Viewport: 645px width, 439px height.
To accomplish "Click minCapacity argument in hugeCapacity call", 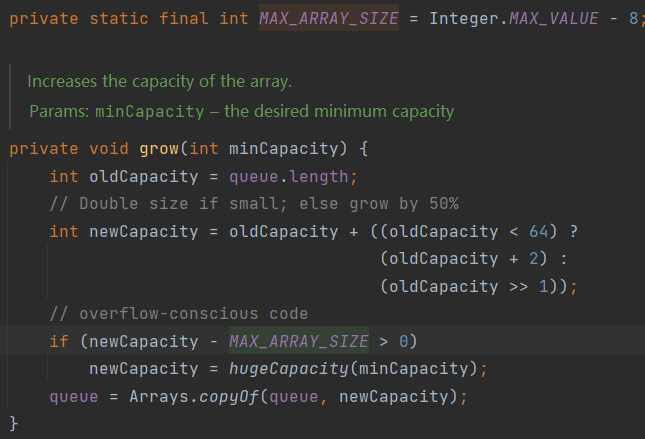I will click(x=413, y=369).
